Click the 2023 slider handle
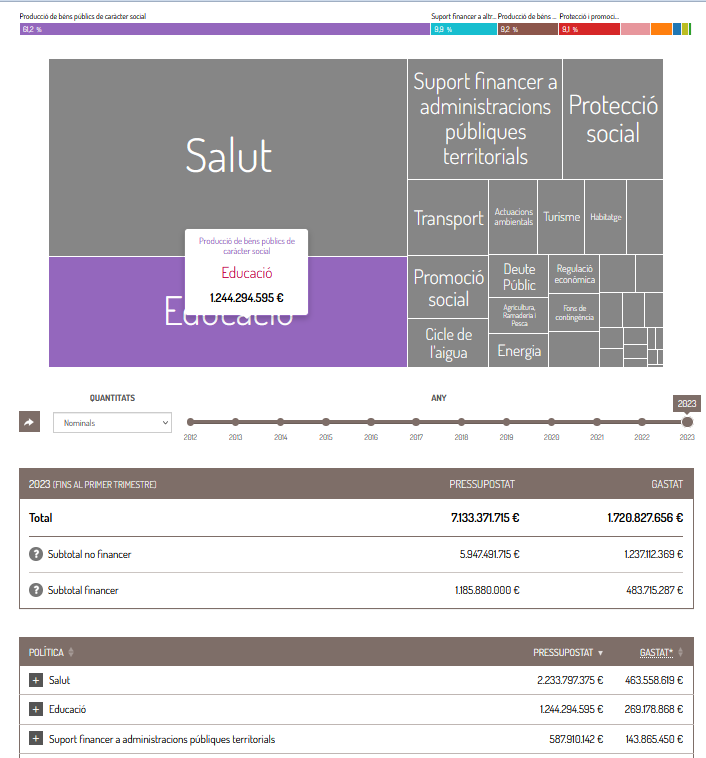This screenshot has width=706, height=758. 687,422
